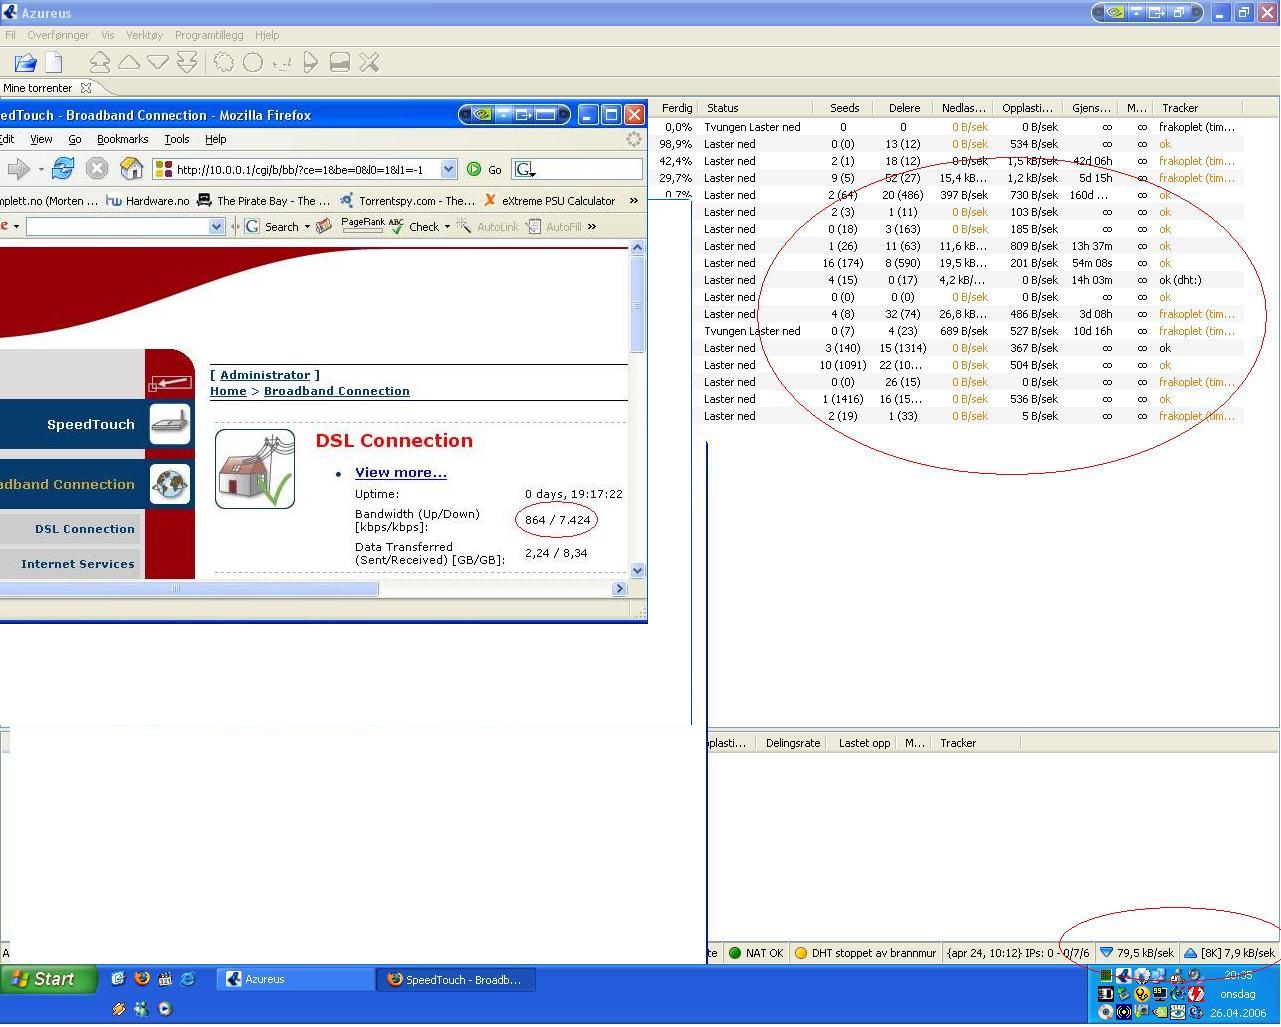Screen dimensions: 1281x1027
Task: Open the Check dropdown arrow
Action: pos(447,227)
